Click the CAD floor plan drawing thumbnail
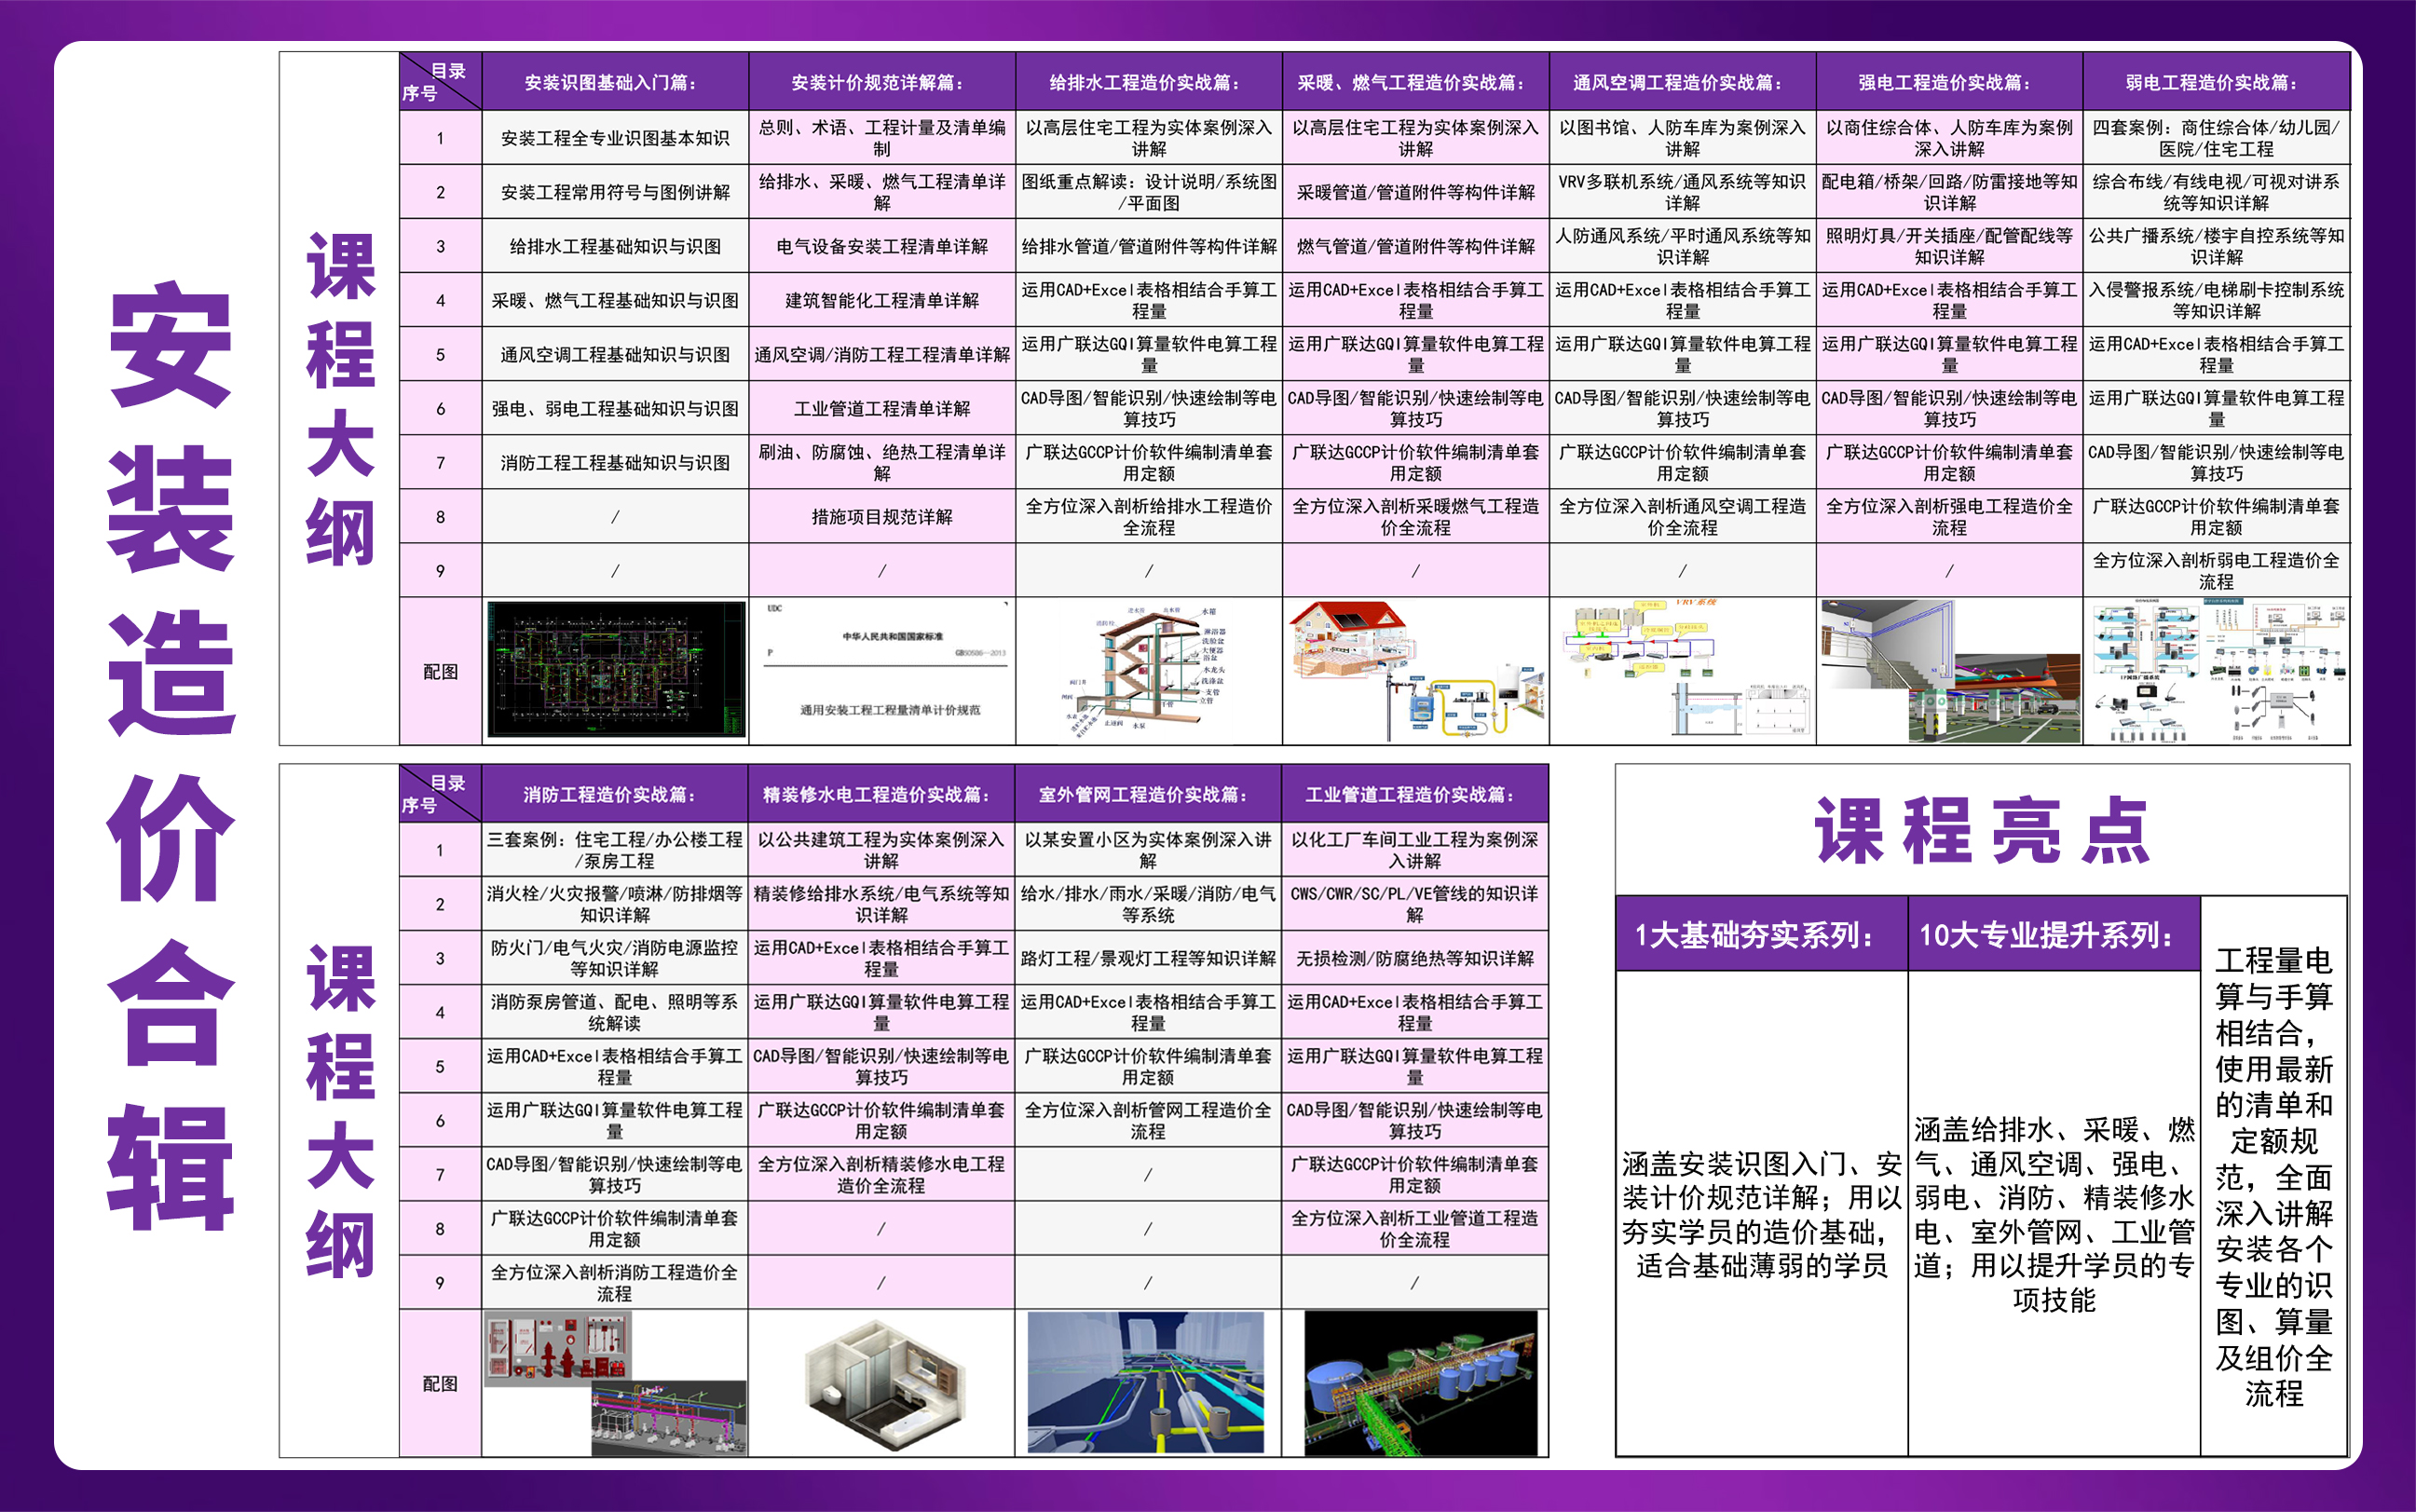The height and width of the screenshot is (1512, 2416). coord(616,670)
